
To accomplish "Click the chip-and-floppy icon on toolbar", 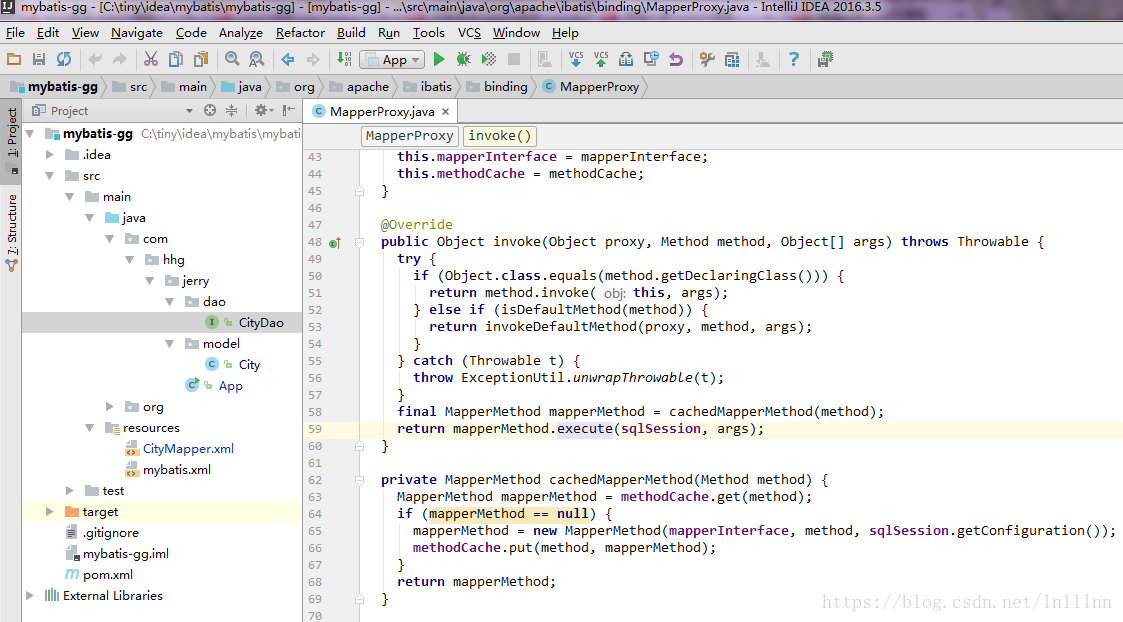I will click(x=825, y=59).
